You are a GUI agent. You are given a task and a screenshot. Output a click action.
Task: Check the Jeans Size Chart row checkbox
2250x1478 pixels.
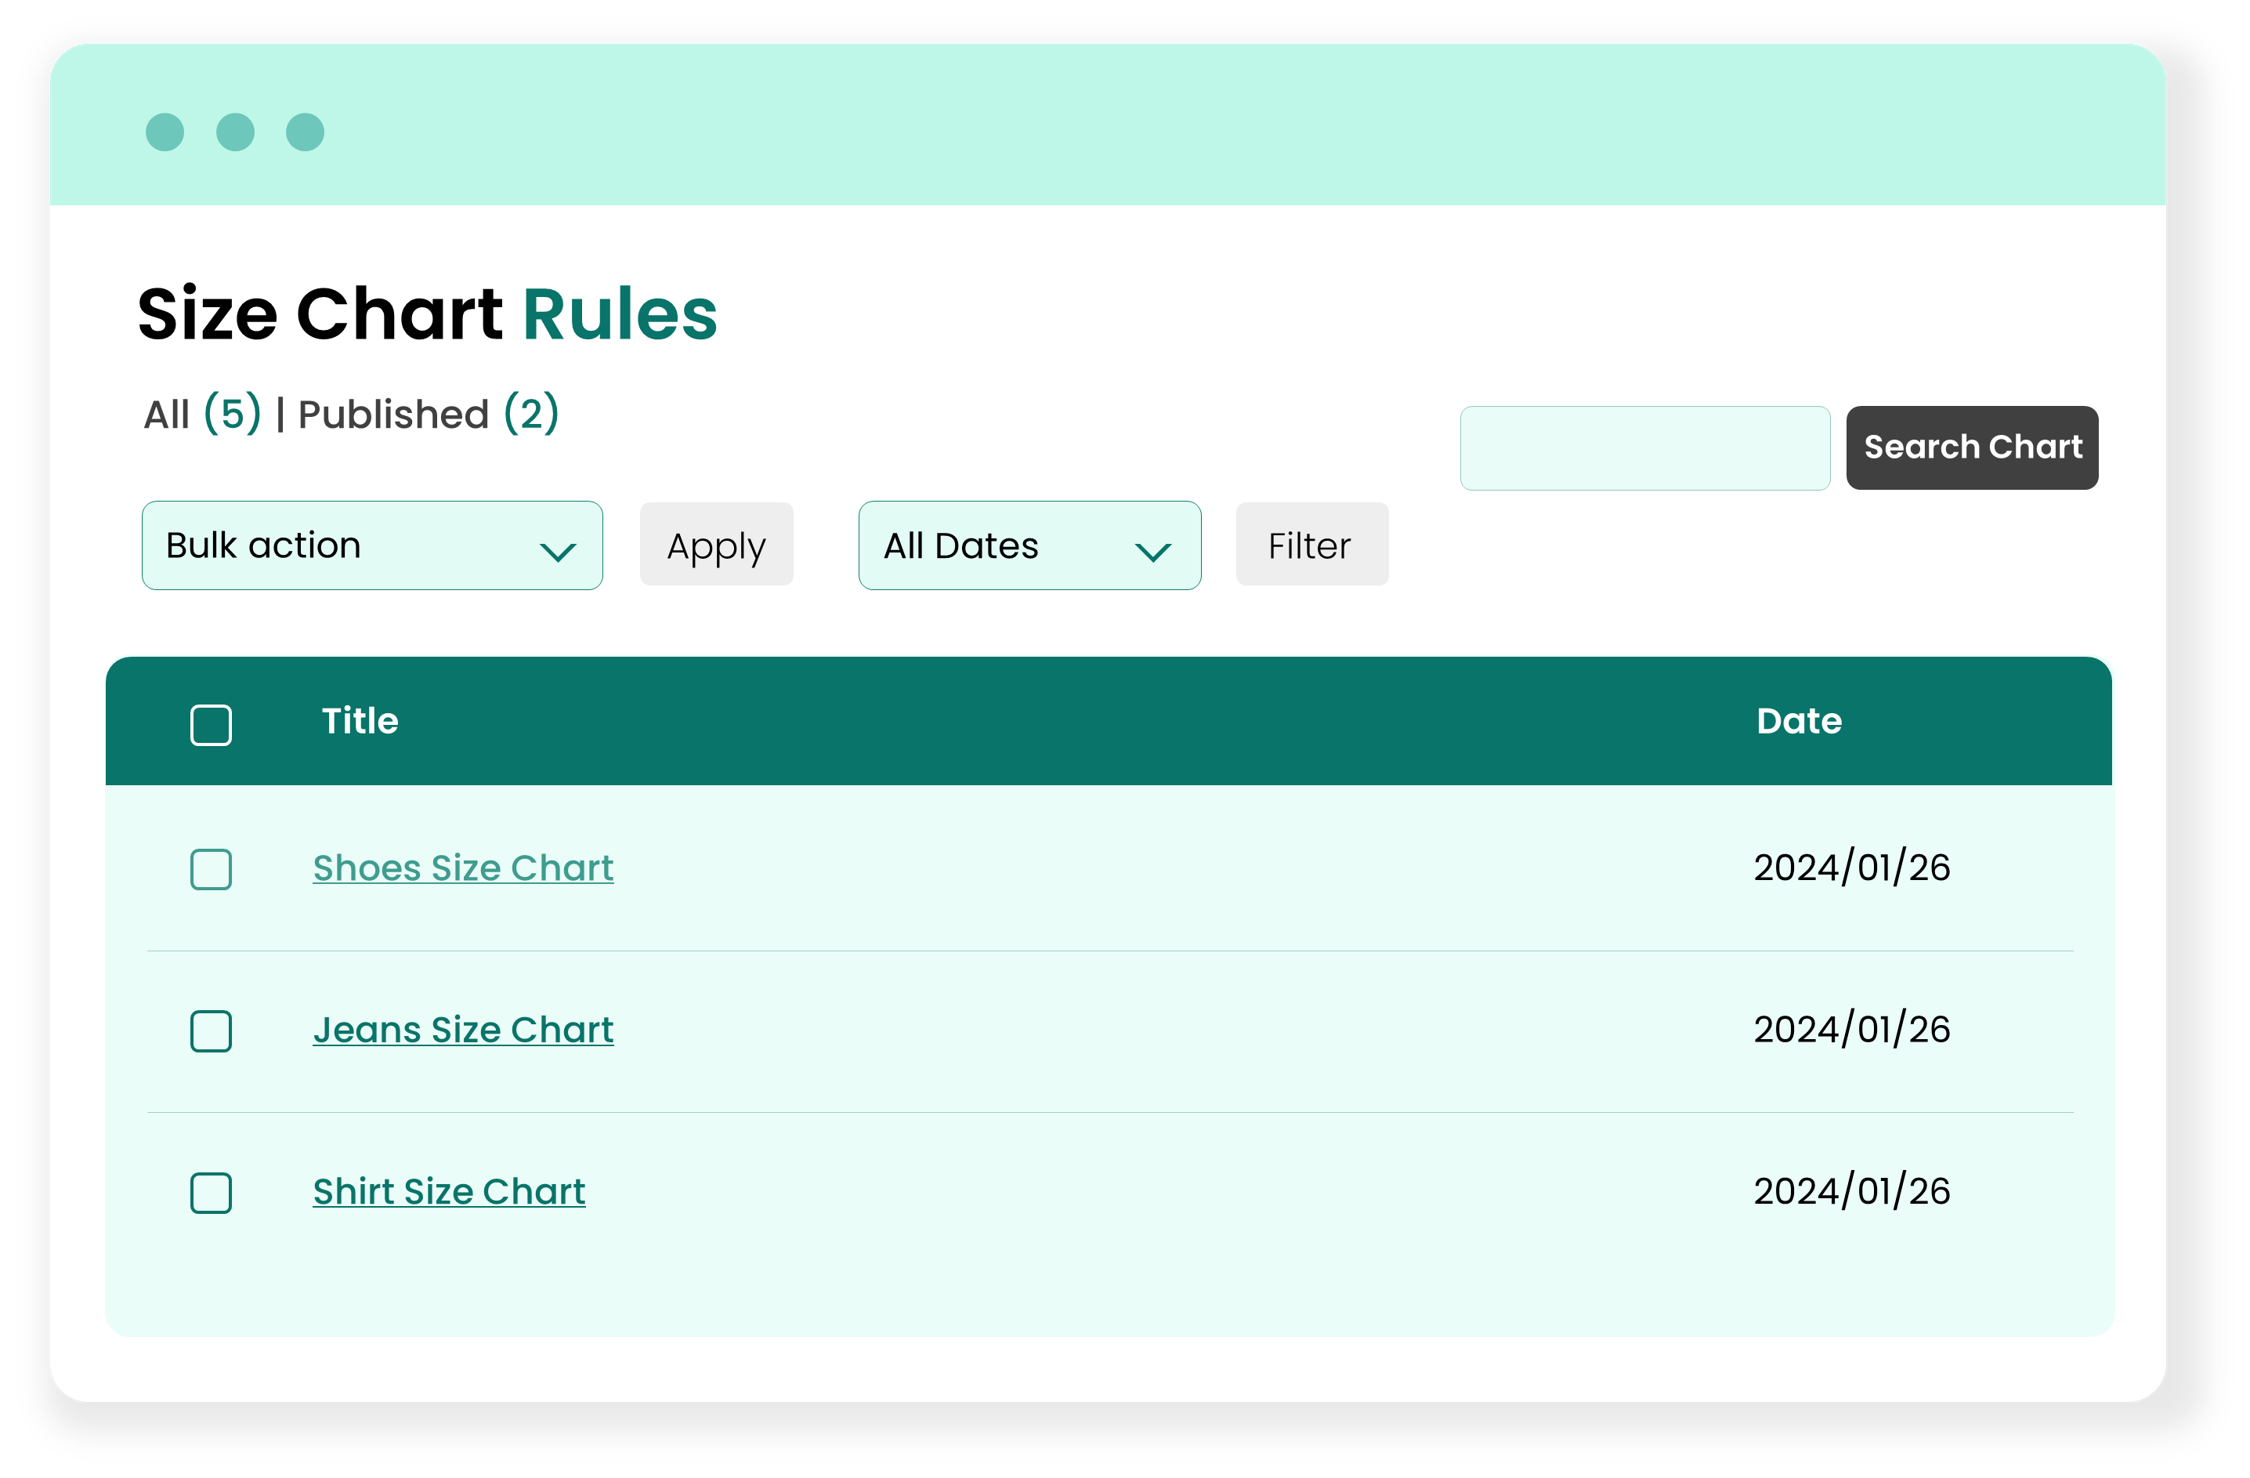[211, 1031]
